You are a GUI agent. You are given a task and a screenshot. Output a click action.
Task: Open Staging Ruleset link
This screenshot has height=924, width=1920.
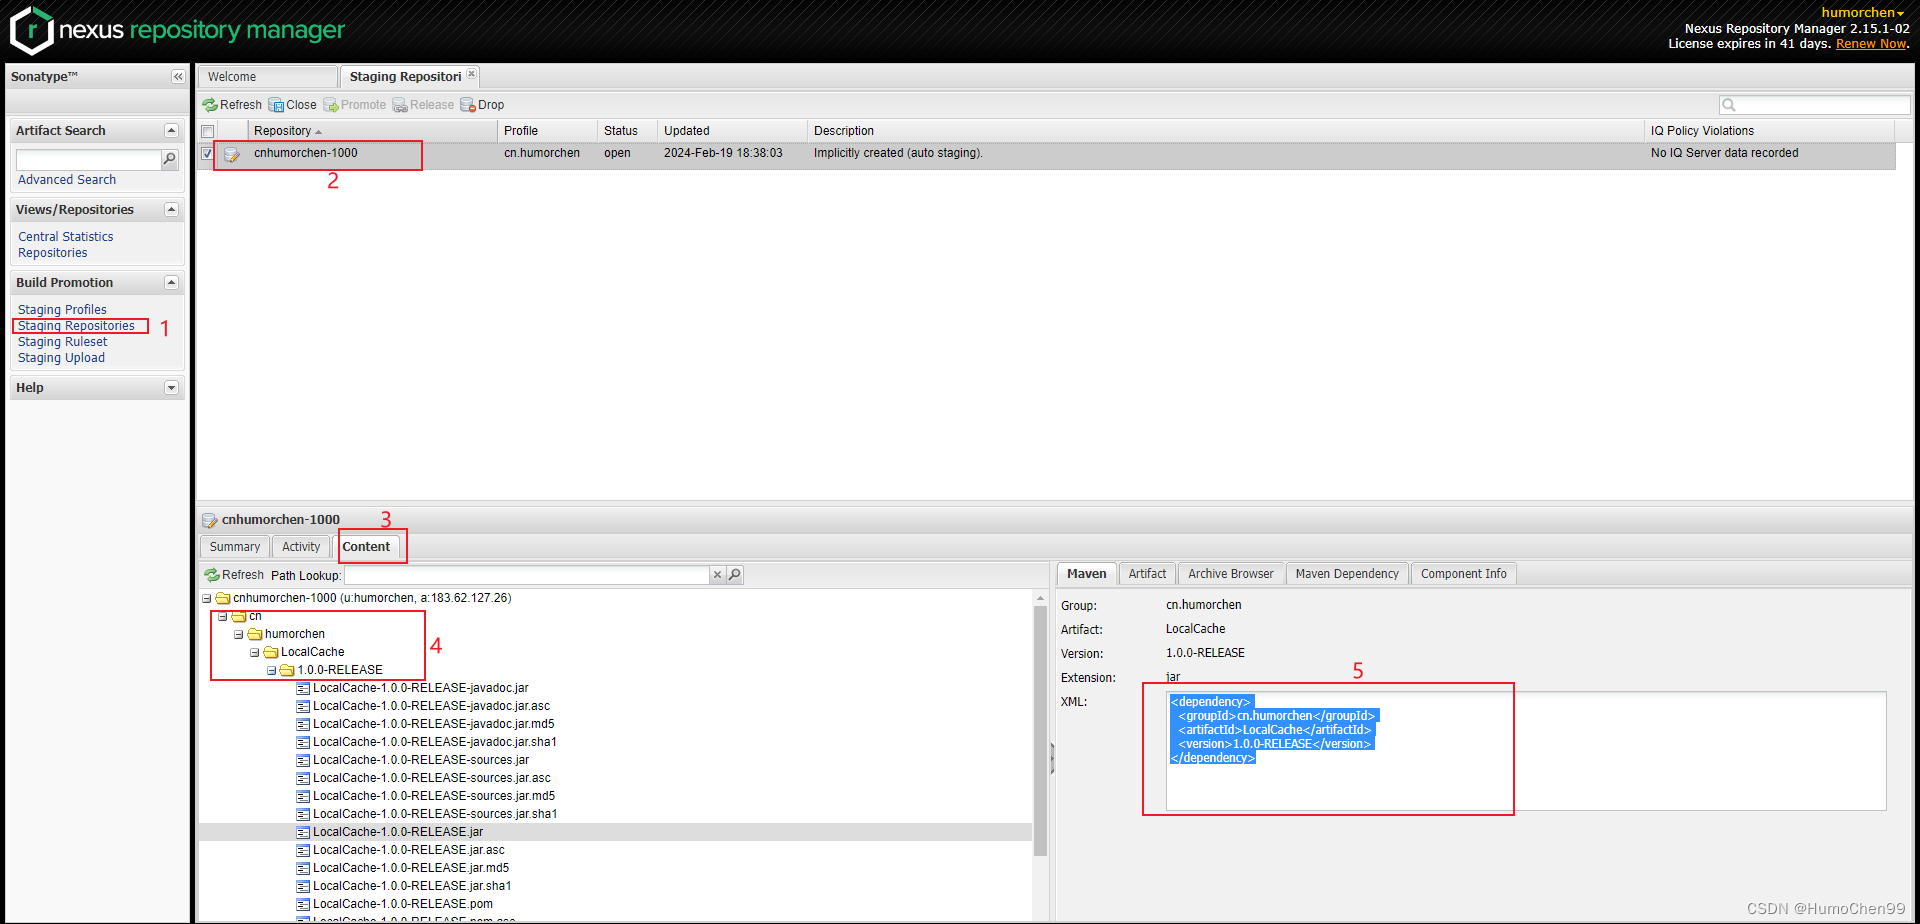pos(62,342)
